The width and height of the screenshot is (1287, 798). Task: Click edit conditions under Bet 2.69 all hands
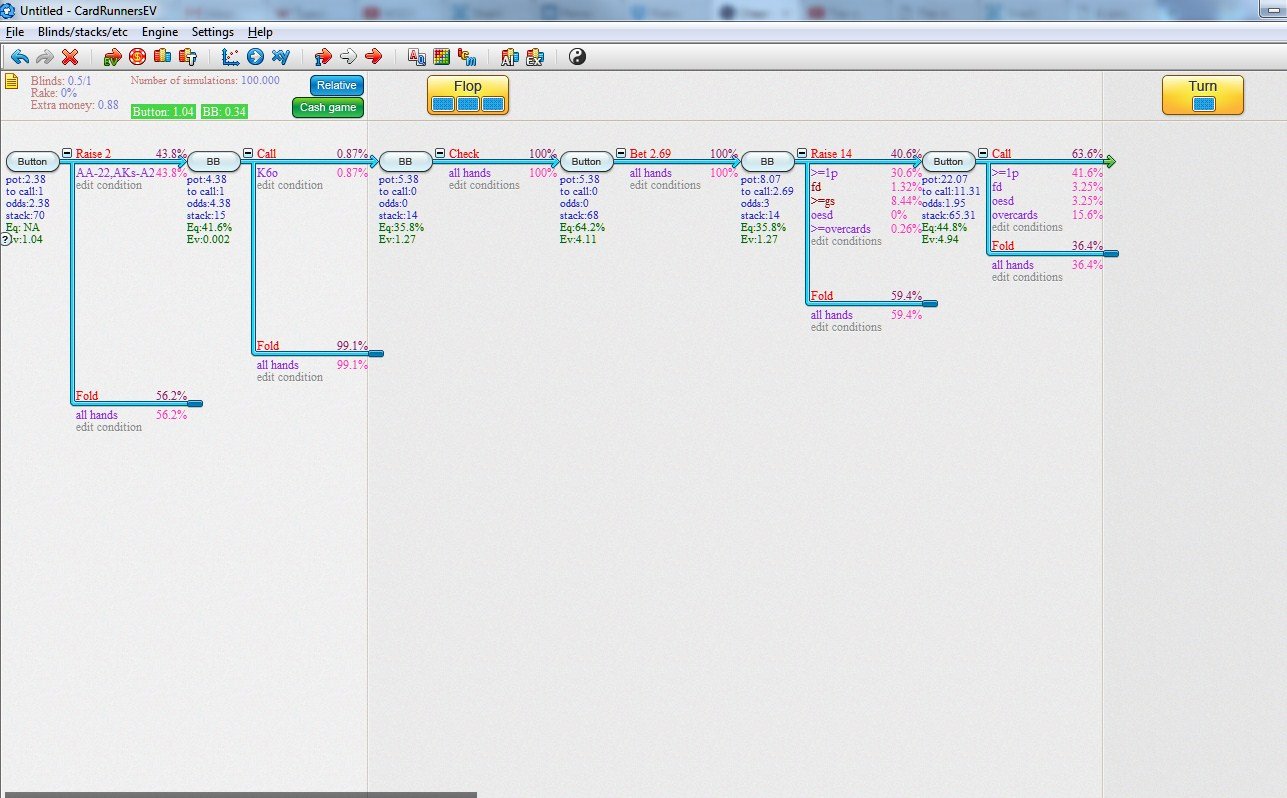[665, 185]
